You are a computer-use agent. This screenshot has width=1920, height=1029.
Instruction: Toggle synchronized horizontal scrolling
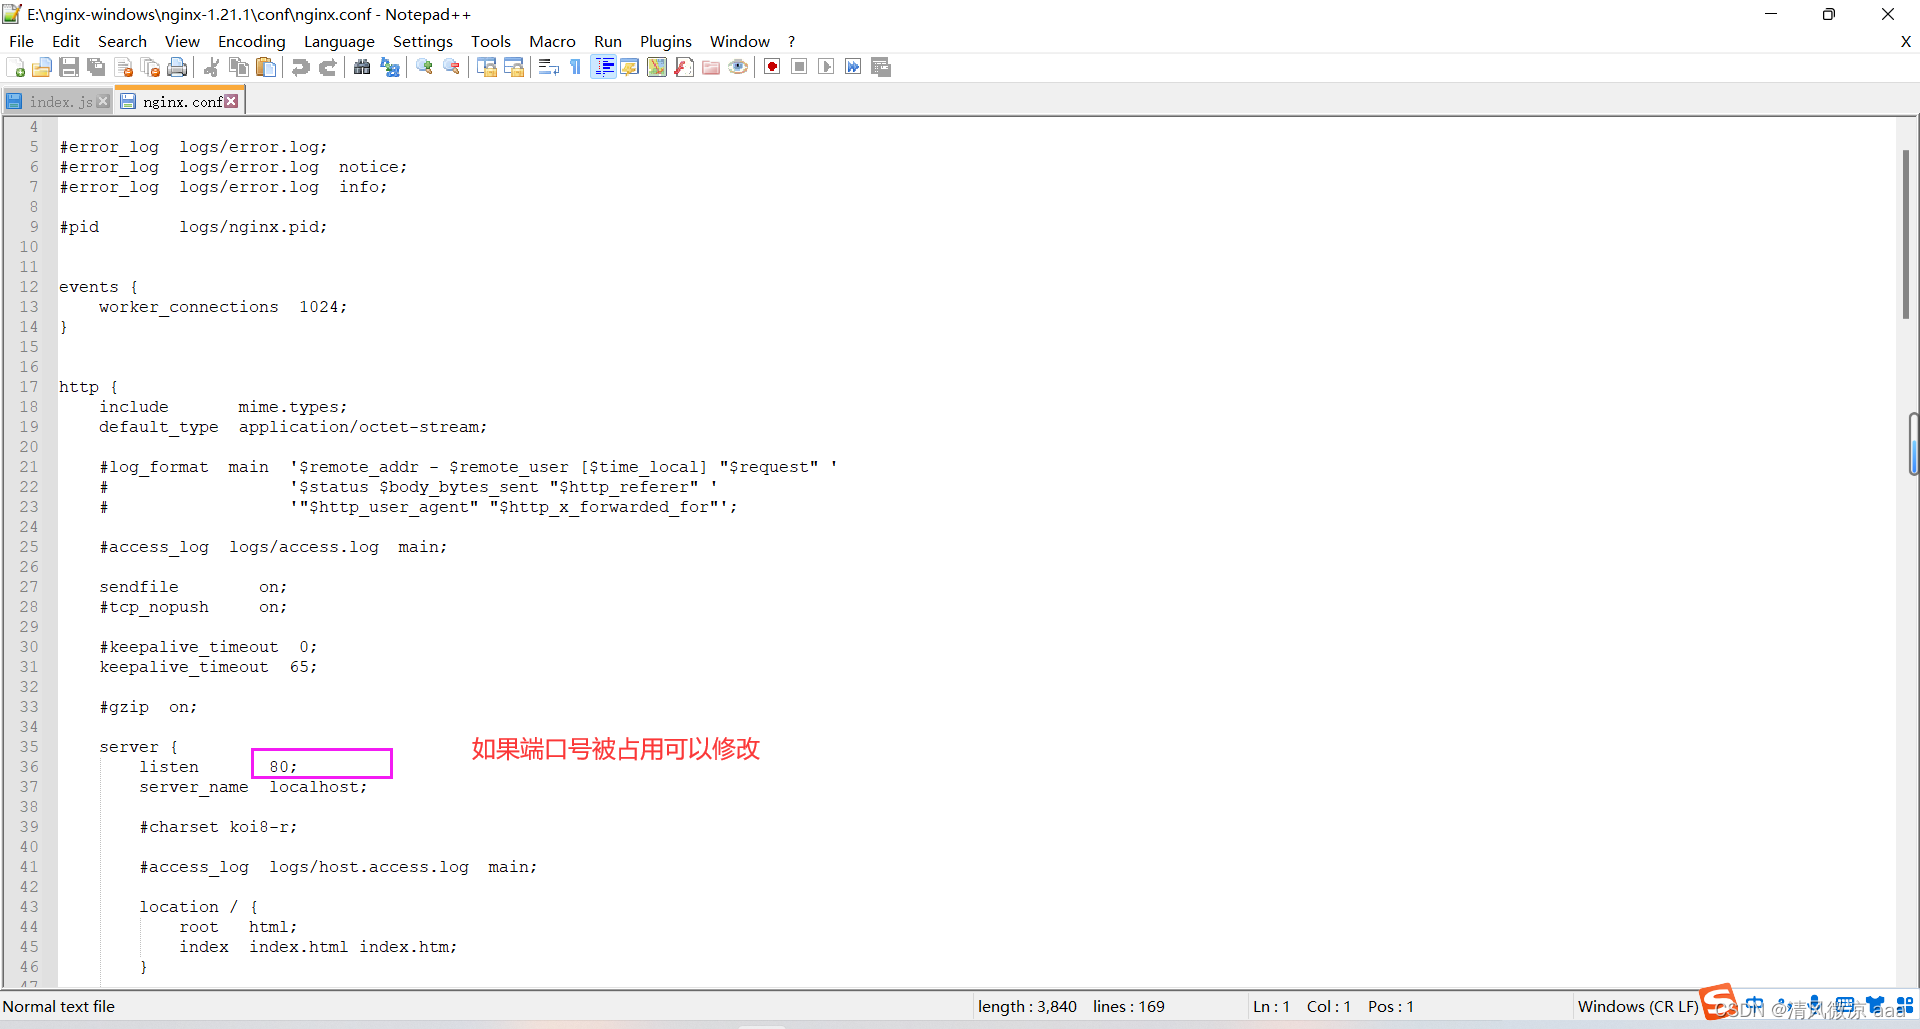click(514, 67)
